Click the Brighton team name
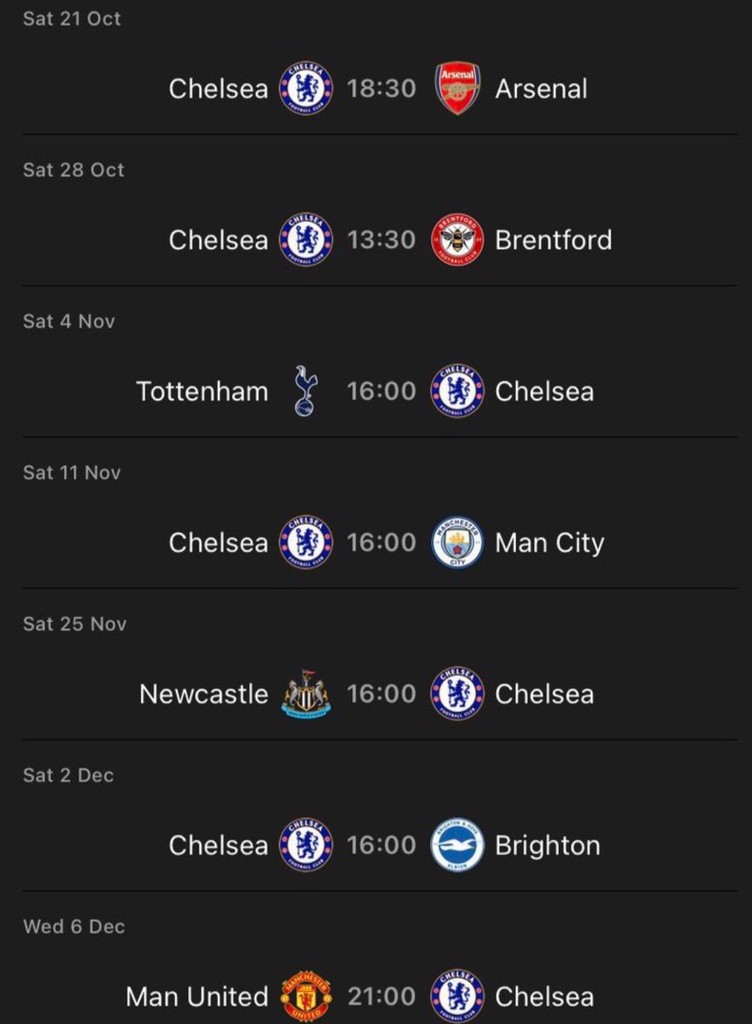This screenshot has height=1024, width=752. click(548, 845)
